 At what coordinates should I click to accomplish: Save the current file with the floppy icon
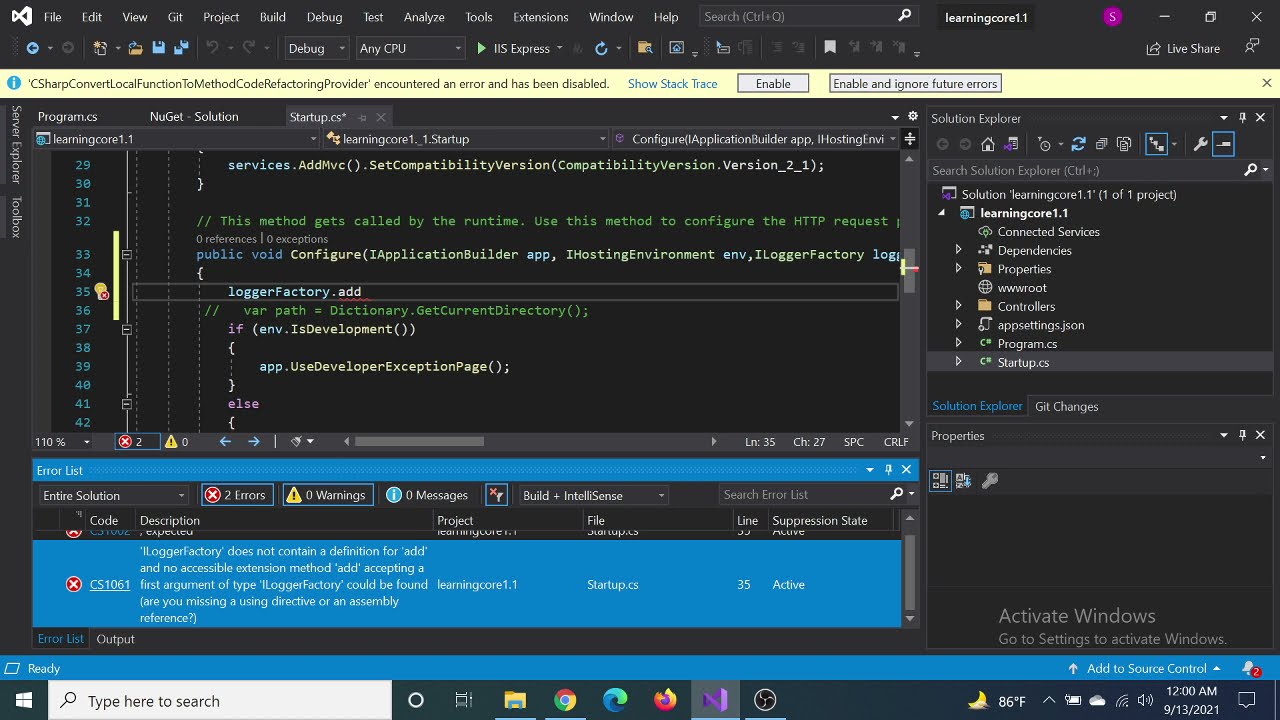click(160, 48)
